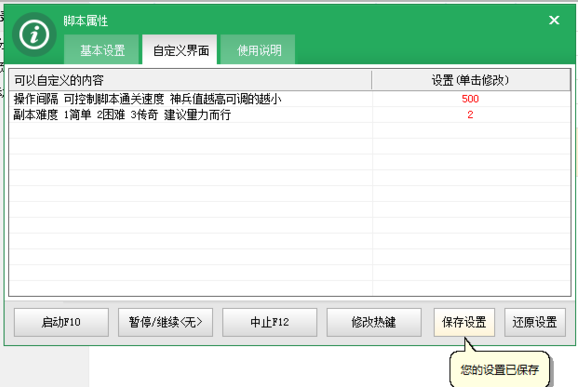Click the 设置(单击修改) column header
The image size is (579, 388).
click(471, 80)
